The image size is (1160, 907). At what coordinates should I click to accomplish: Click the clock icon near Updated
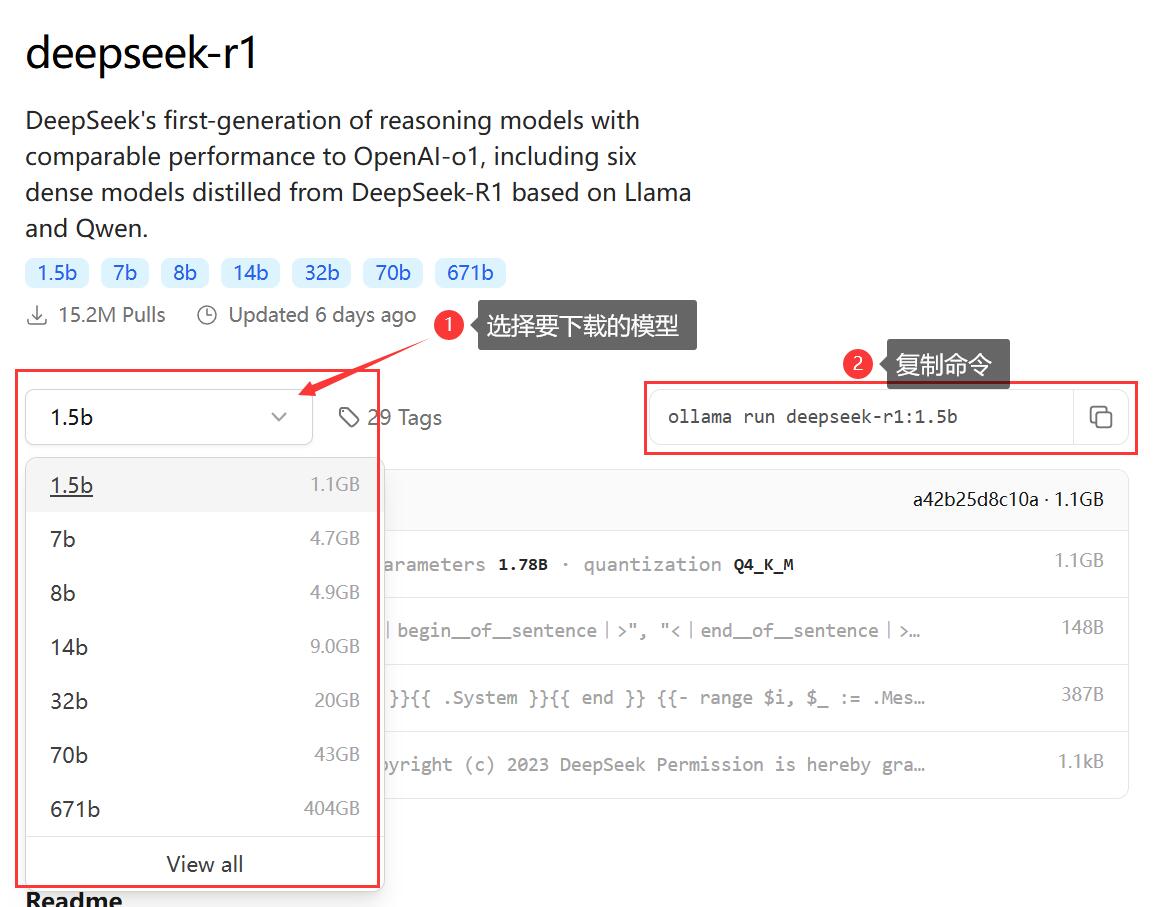[x=207, y=315]
